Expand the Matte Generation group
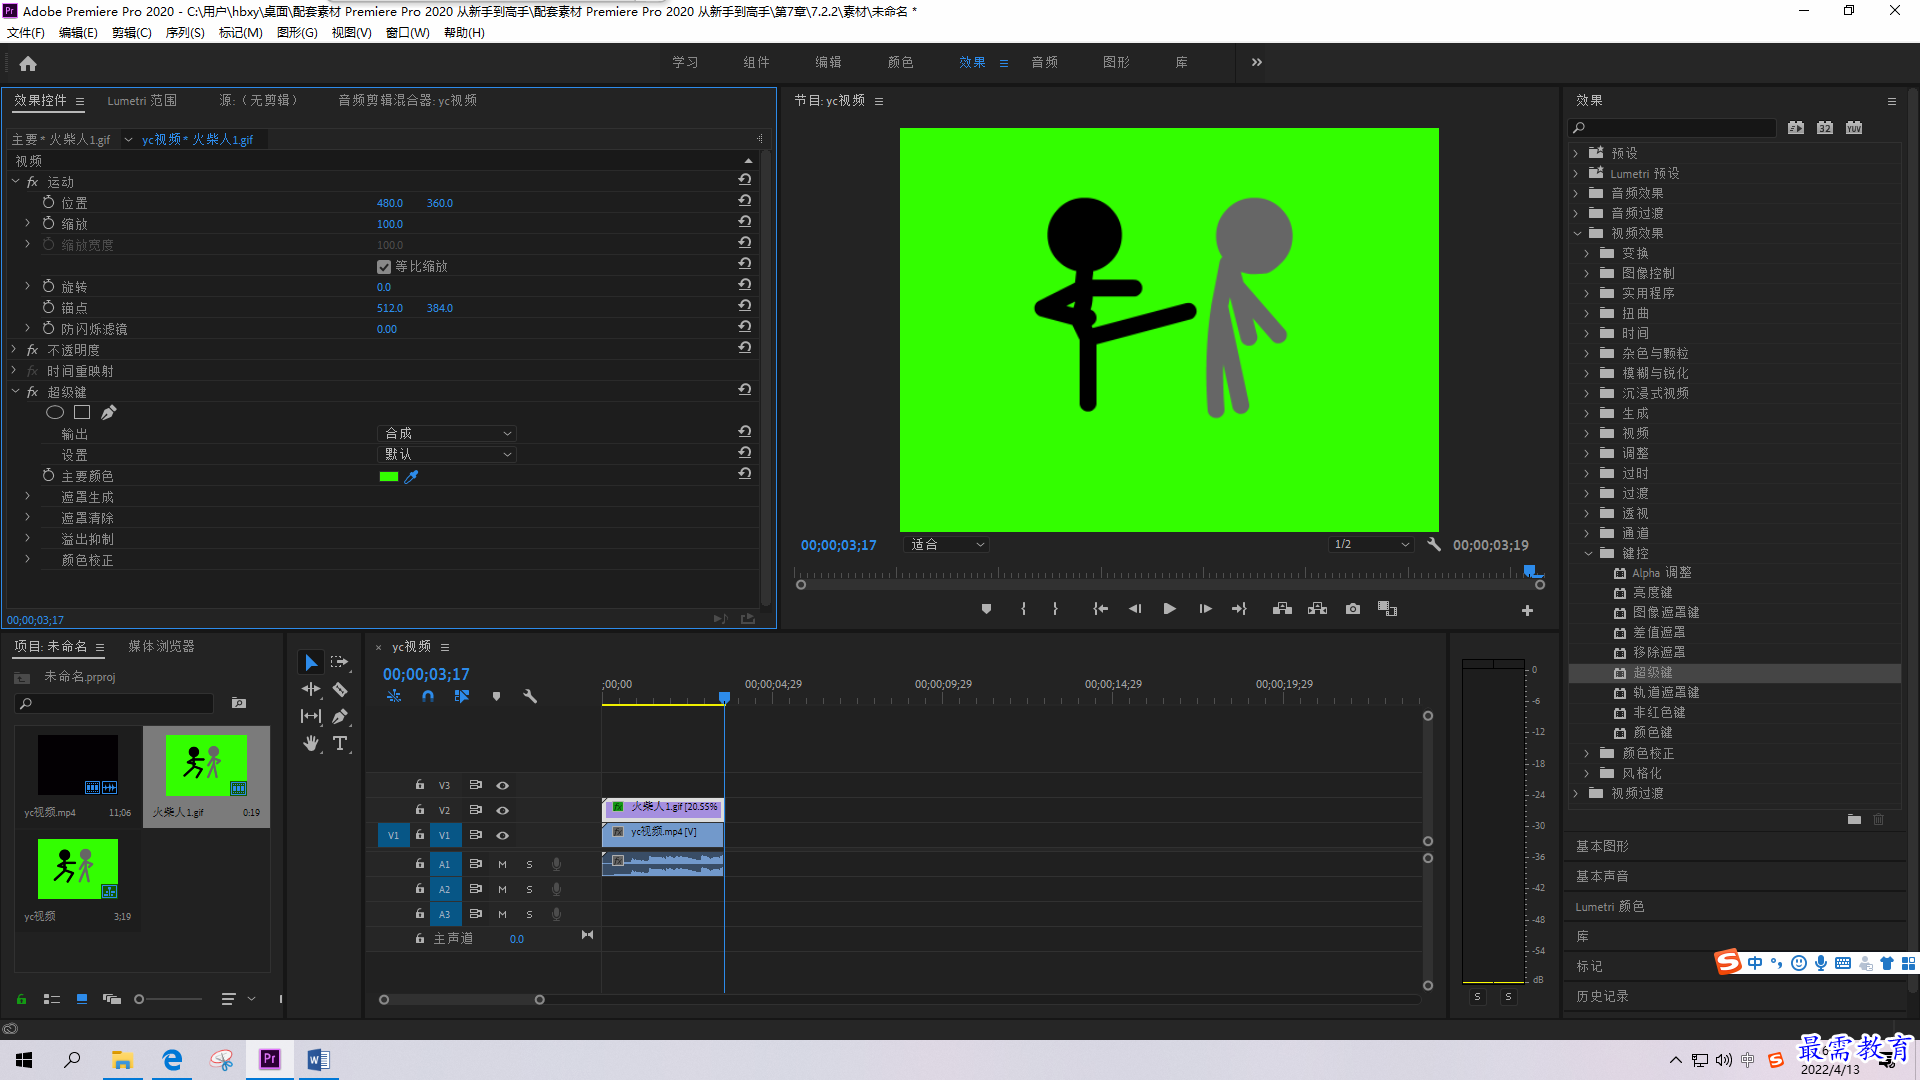Image resolution: width=1920 pixels, height=1080 pixels. 27,496
